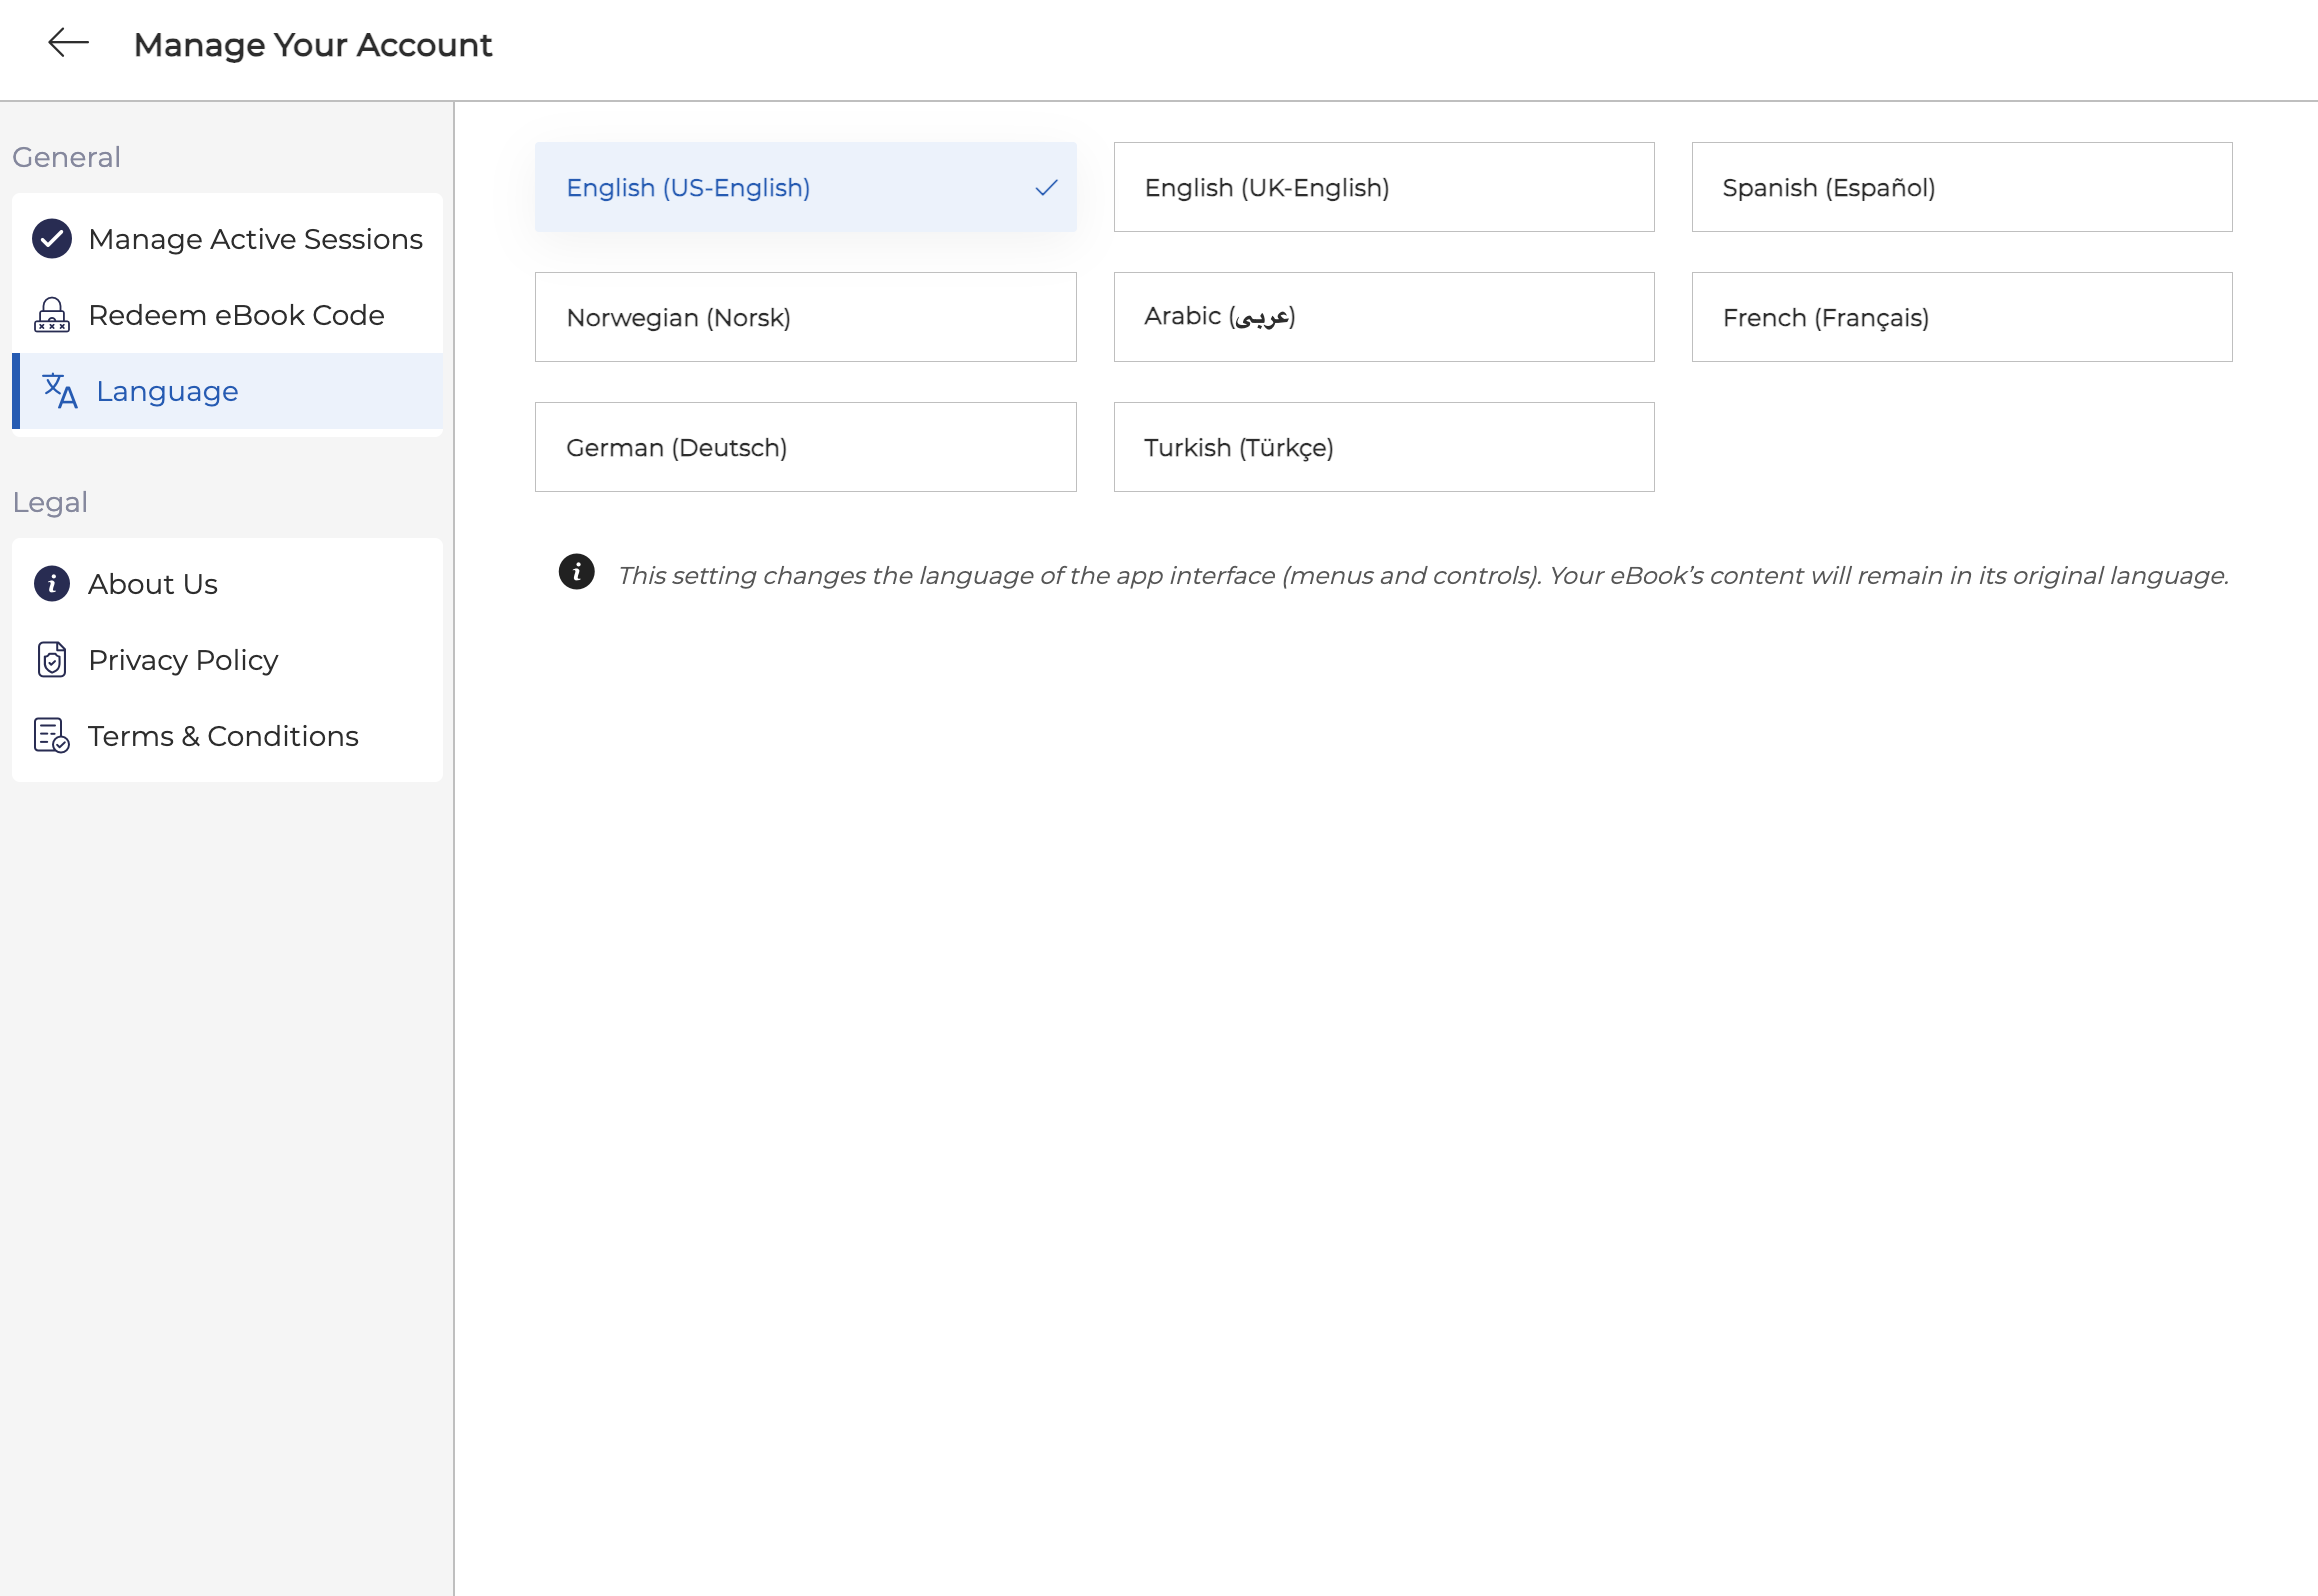Screen dimensions: 2318x1596
Task: Click the checkmark on English (US-English)
Action: pos(1046,188)
